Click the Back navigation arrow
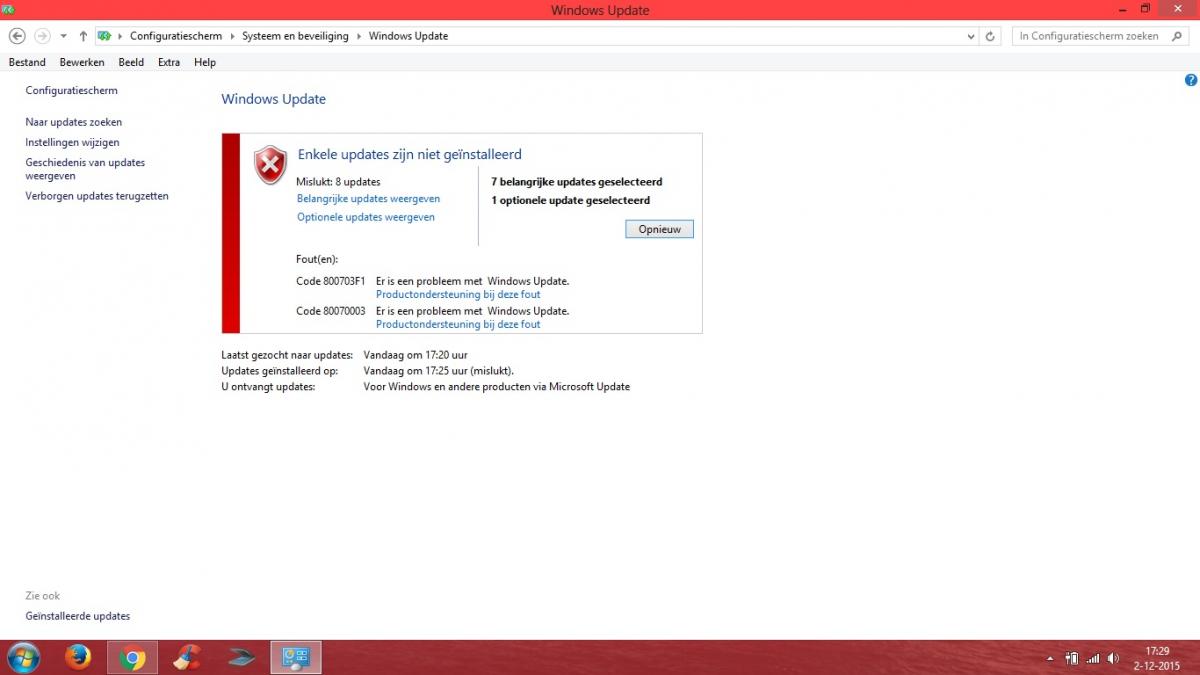The height and width of the screenshot is (675, 1200). (x=16, y=36)
